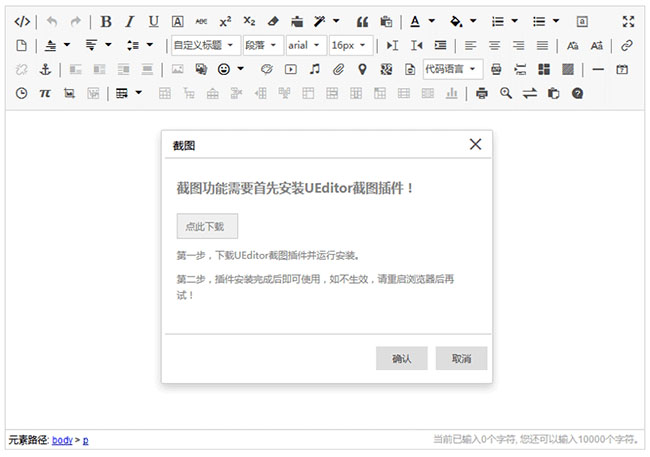Open the help question mark icon
This screenshot has width=650, height=457.
[577, 93]
